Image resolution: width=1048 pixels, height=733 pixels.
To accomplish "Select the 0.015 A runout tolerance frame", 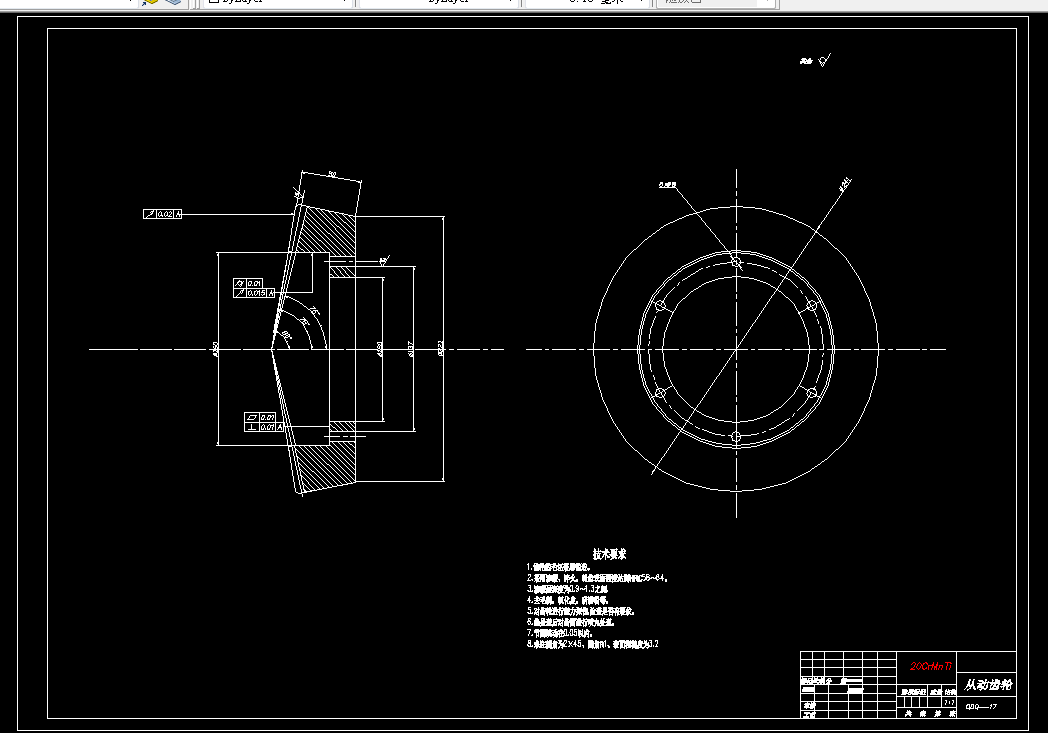I will click(x=254, y=293).
